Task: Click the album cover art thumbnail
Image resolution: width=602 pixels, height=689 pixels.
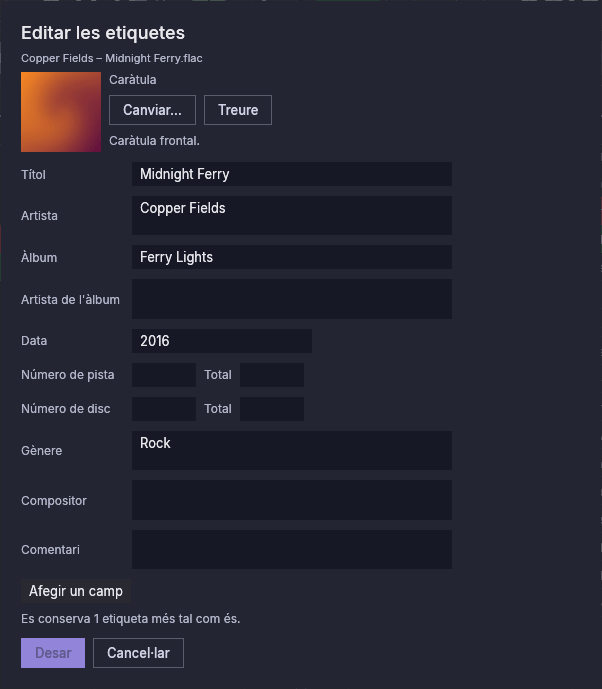Action: click(61, 112)
